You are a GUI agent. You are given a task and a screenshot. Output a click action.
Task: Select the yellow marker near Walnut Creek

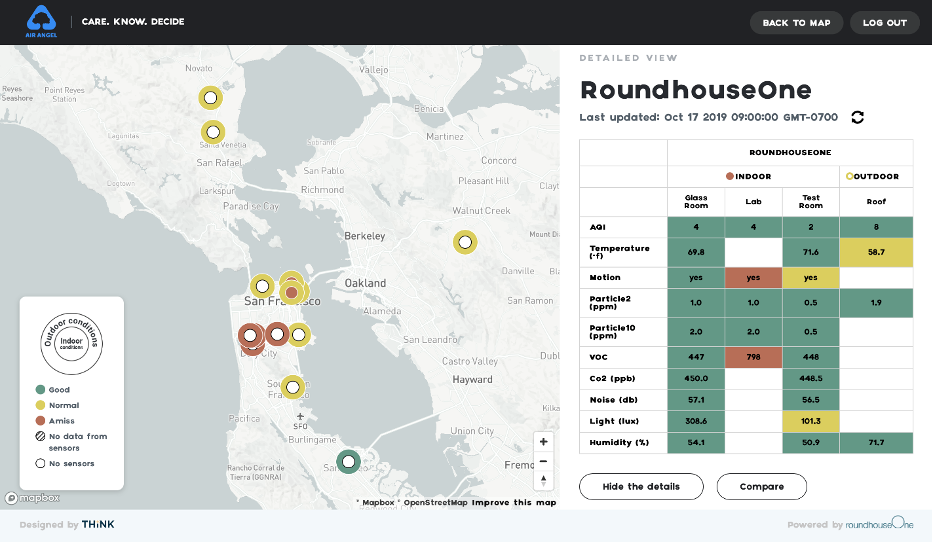point(465,242)
